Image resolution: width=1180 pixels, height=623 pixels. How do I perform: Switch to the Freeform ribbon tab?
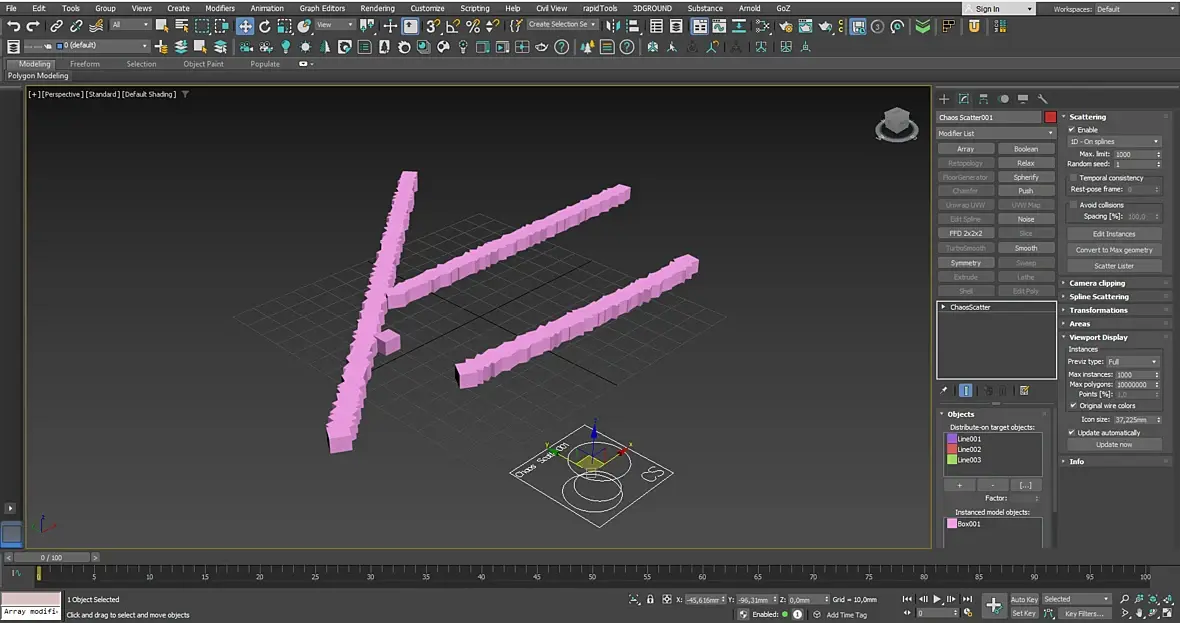click(85, 64)
